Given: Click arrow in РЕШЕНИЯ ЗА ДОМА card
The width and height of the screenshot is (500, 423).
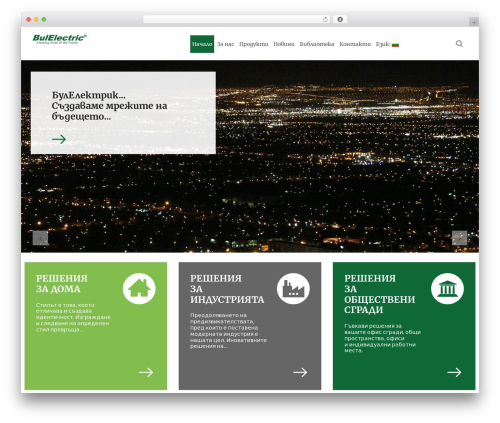Looking at the screenshot, I should click(146, 372).
